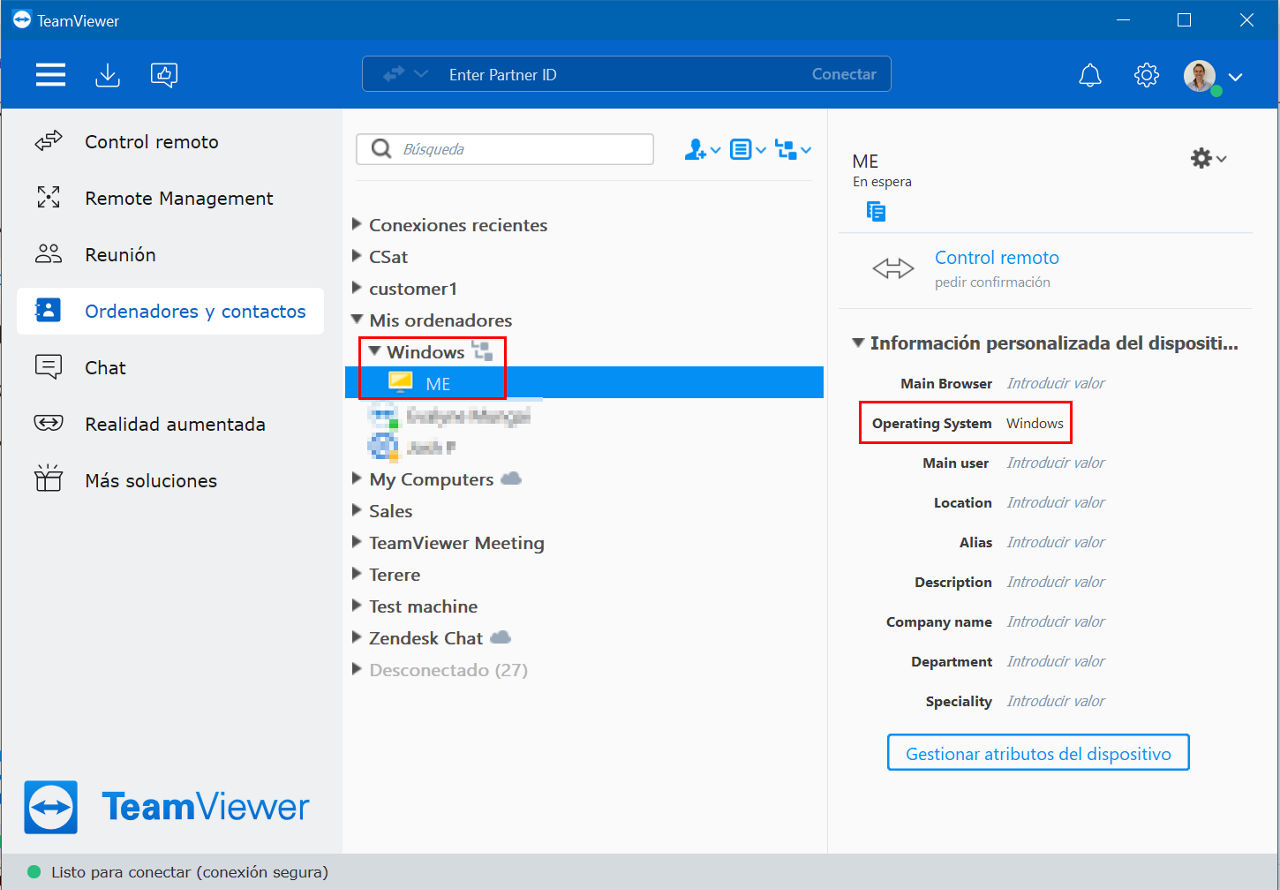Open device options gear beside ME
This screenshot has height=890, width=1280.
tap(1208, 158)
